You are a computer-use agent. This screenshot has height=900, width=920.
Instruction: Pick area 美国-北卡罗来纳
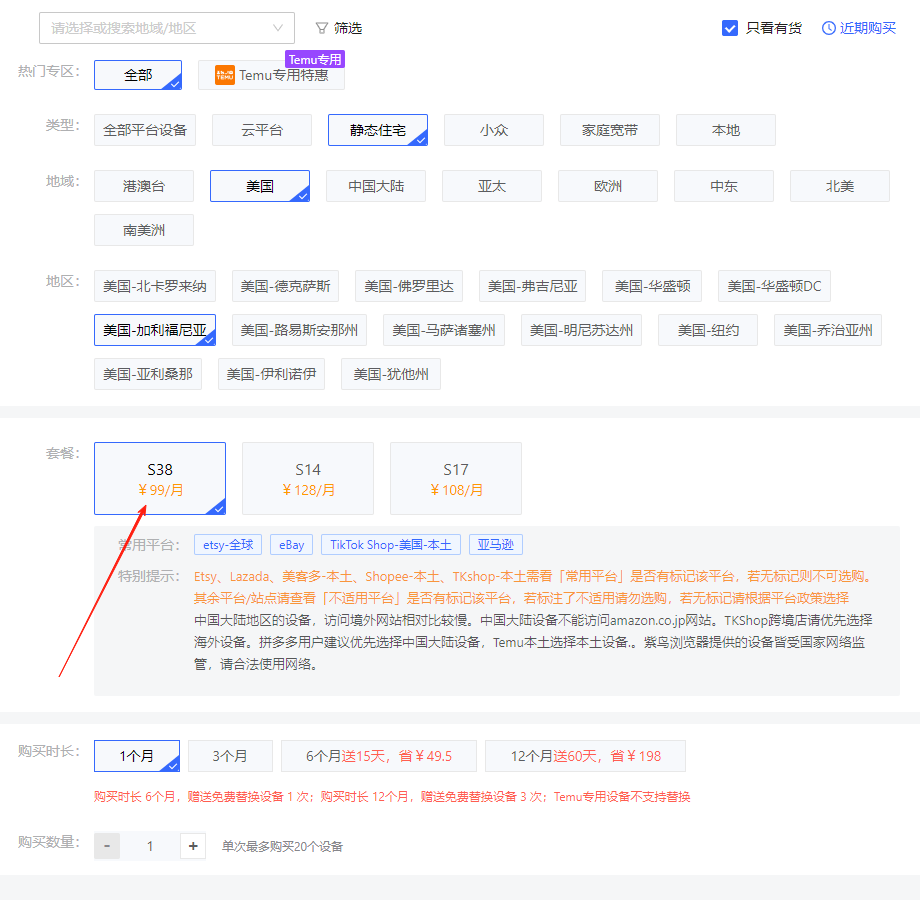155,286
